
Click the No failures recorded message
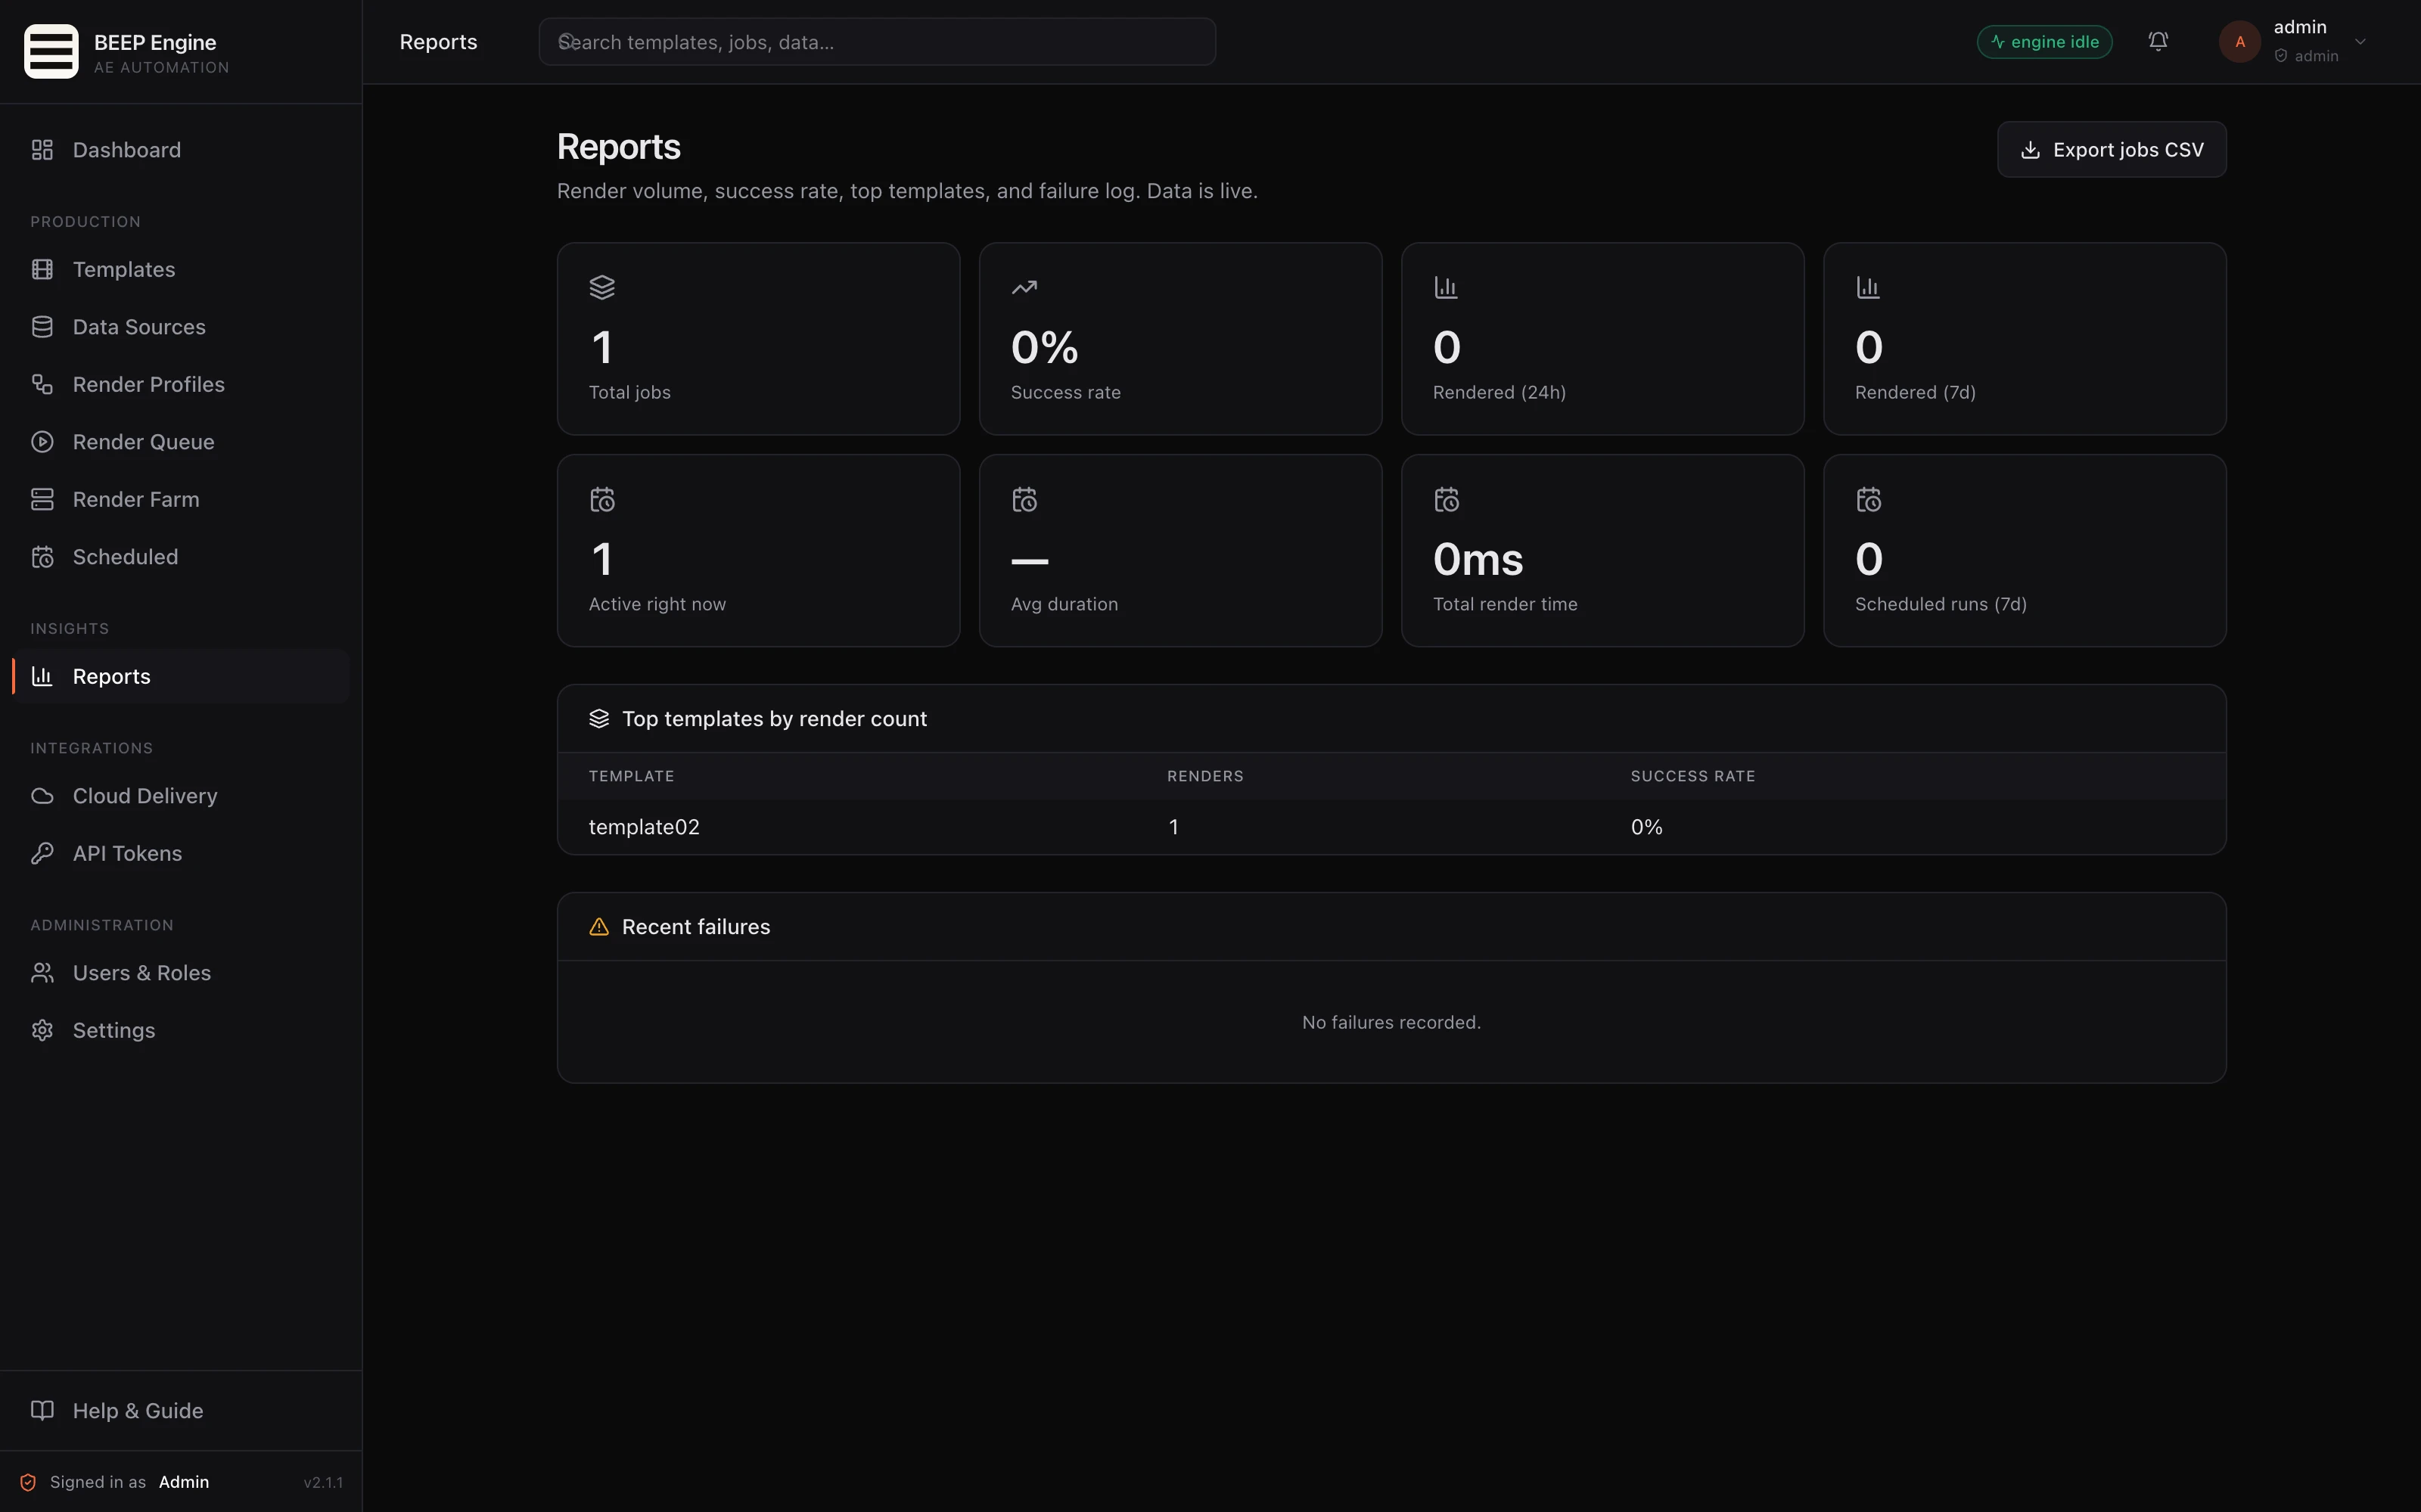[x=1391, y=1022]
